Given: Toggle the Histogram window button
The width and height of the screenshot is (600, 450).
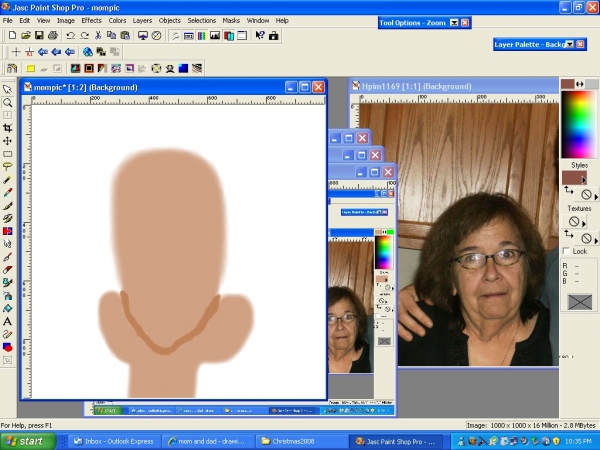Looking at the screenshot, I should pos(215,36).
